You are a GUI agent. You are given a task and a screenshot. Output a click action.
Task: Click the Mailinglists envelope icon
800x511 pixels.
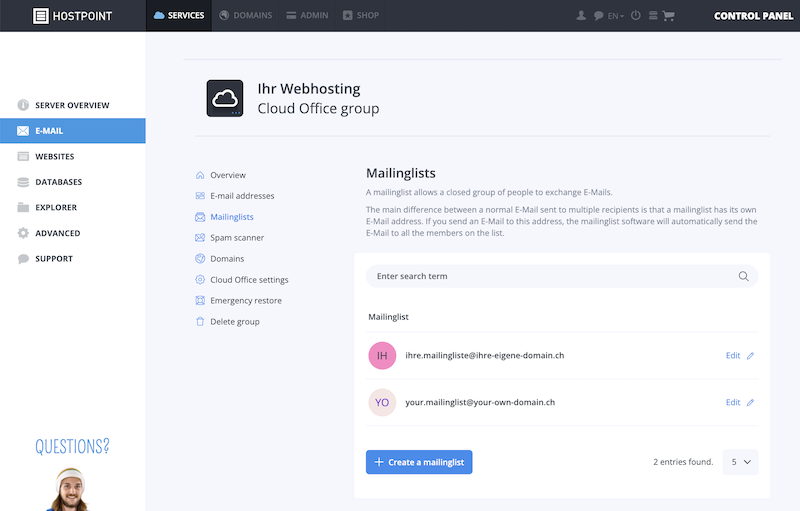[200, 217]
